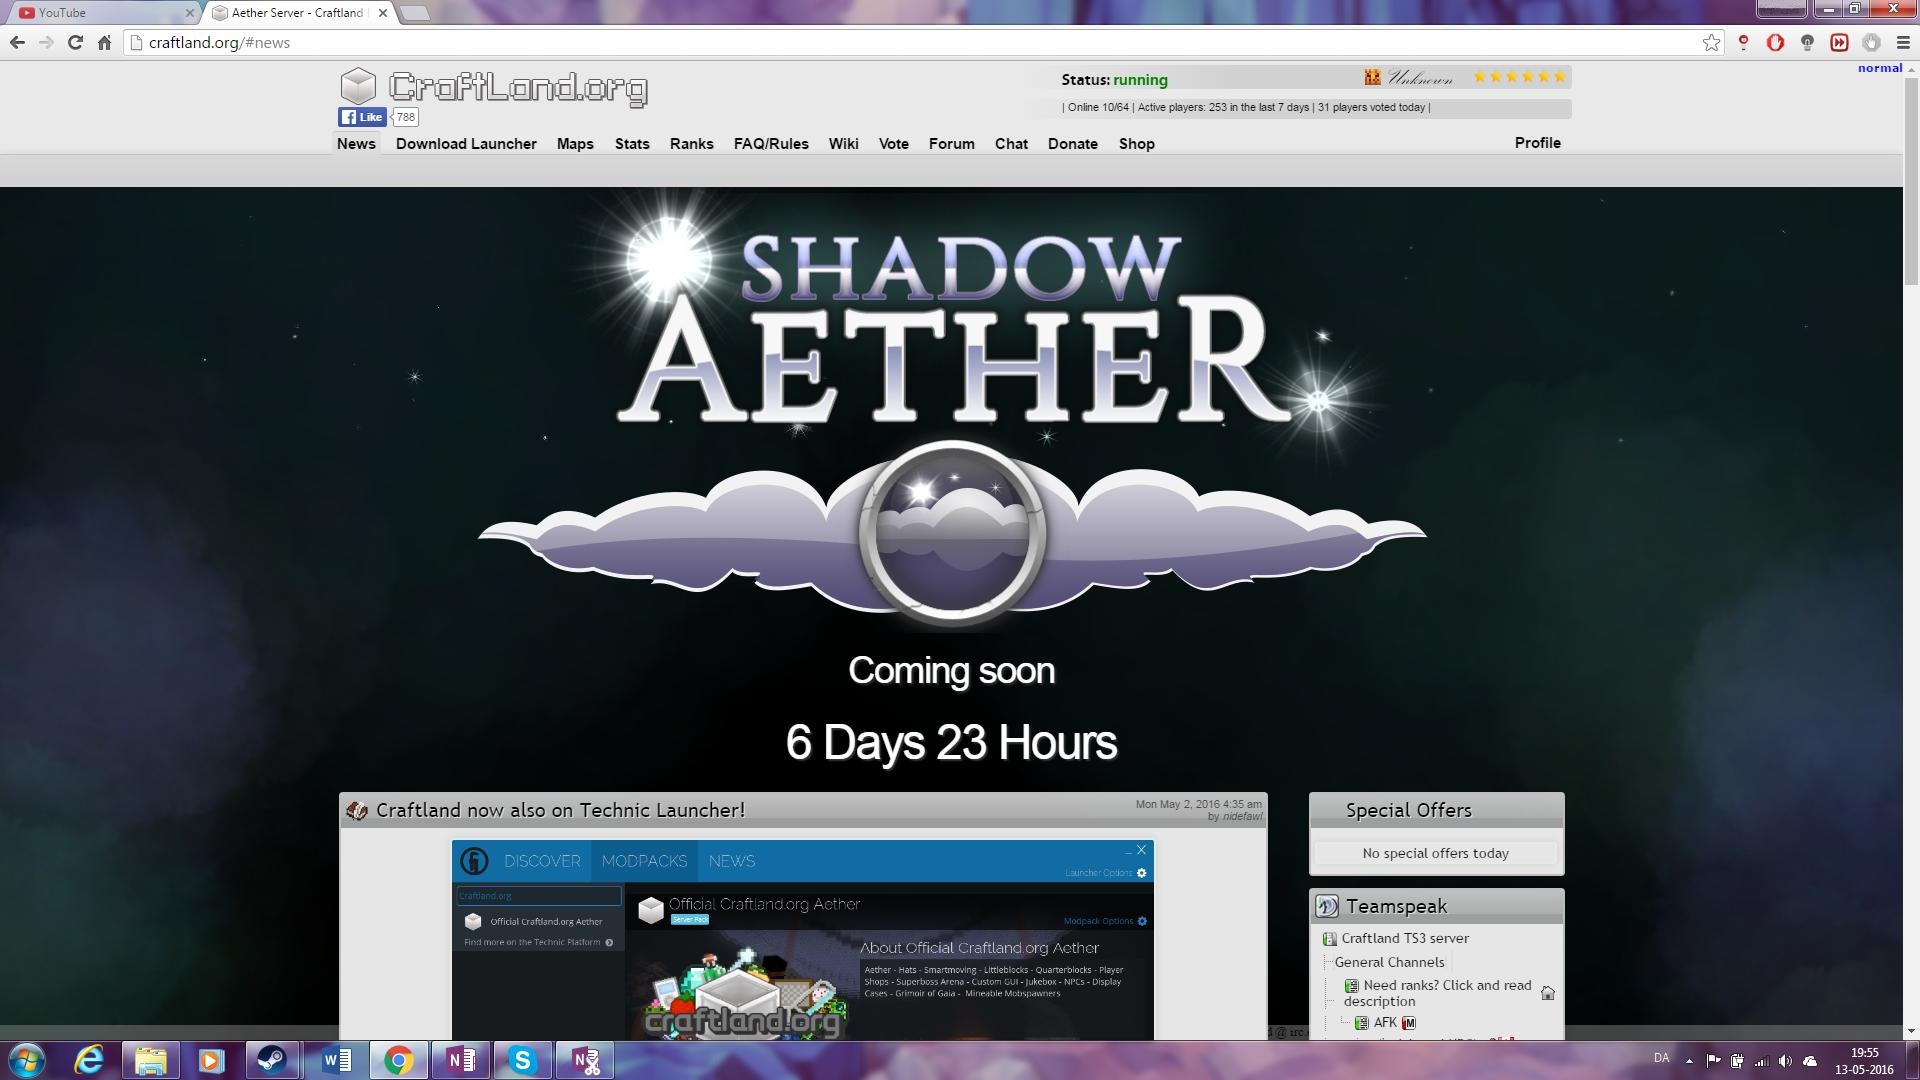Click the Teamspeak panel logo icon

click(1327, 906)
